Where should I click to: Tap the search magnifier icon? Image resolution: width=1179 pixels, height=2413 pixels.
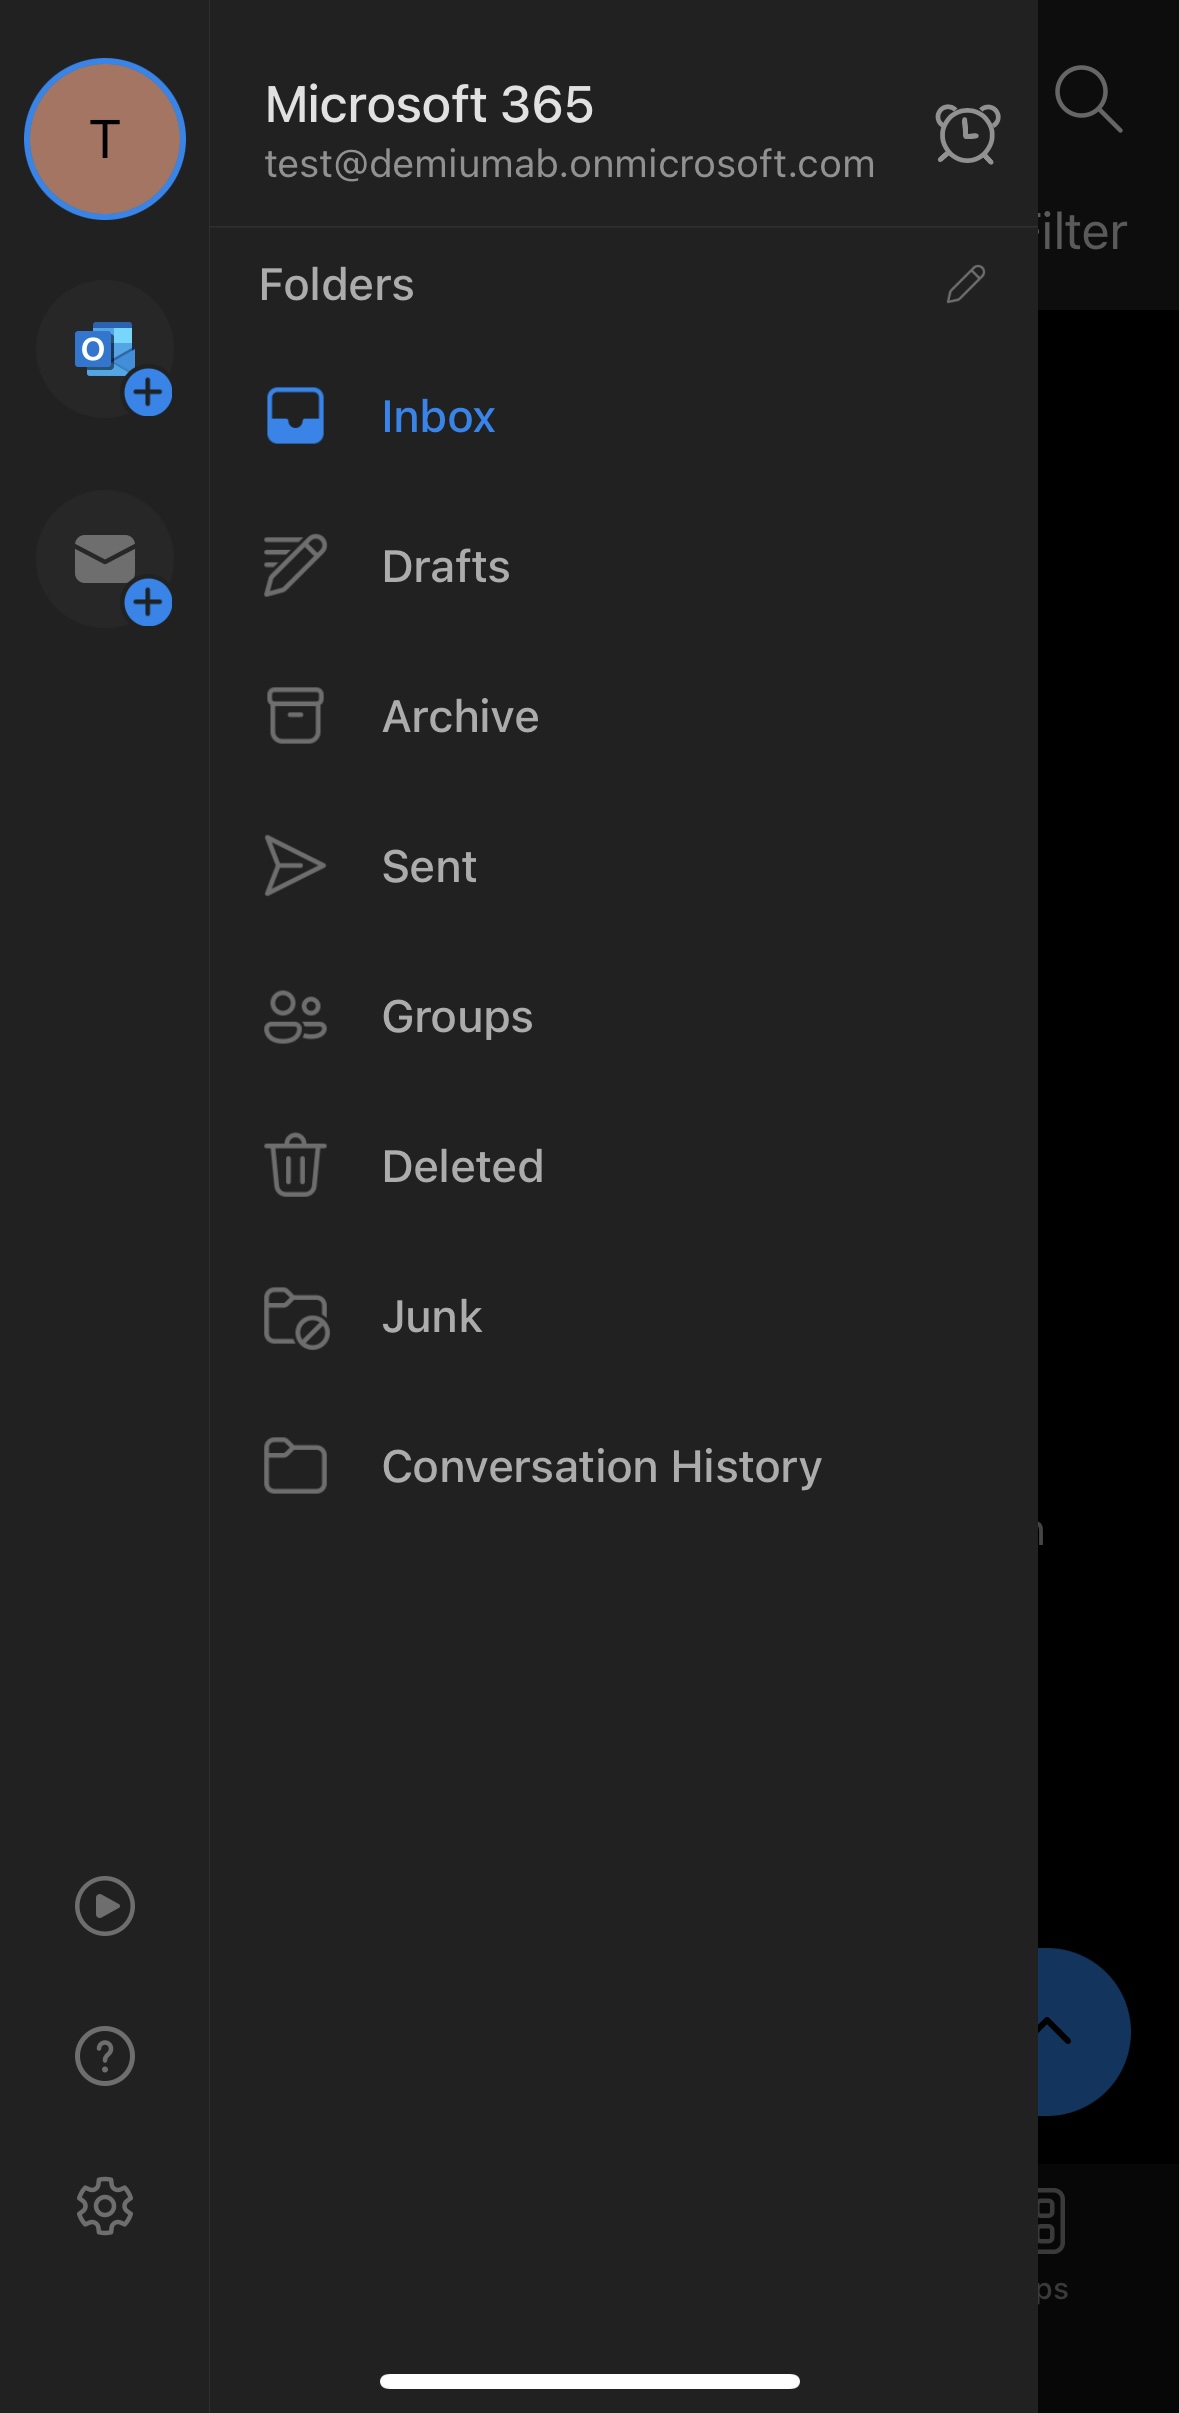(1089, 99)
